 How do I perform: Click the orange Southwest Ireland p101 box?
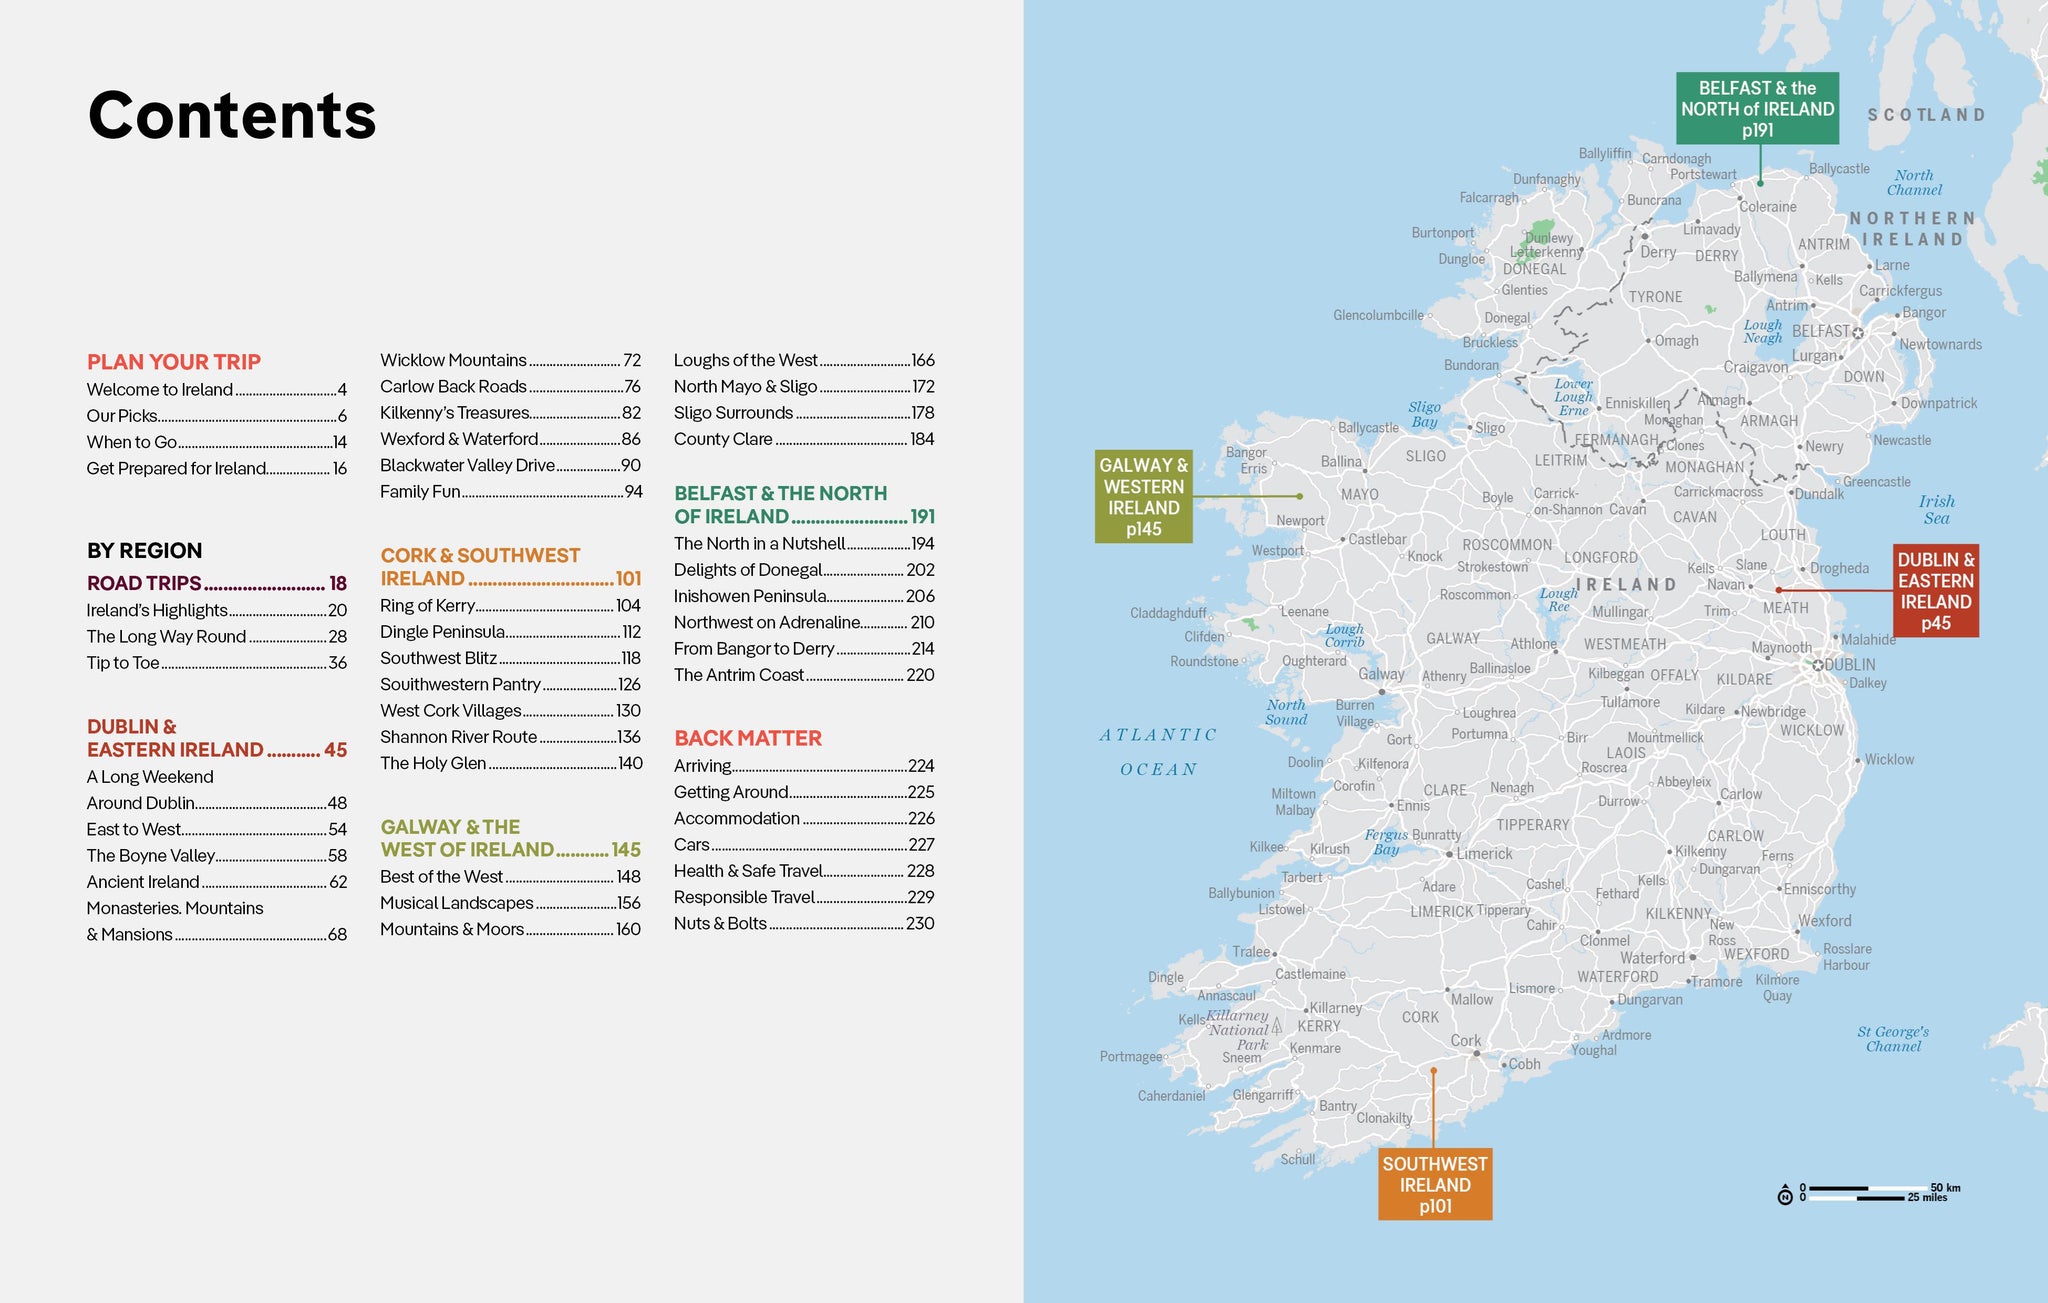[x=1434, y=1184]
